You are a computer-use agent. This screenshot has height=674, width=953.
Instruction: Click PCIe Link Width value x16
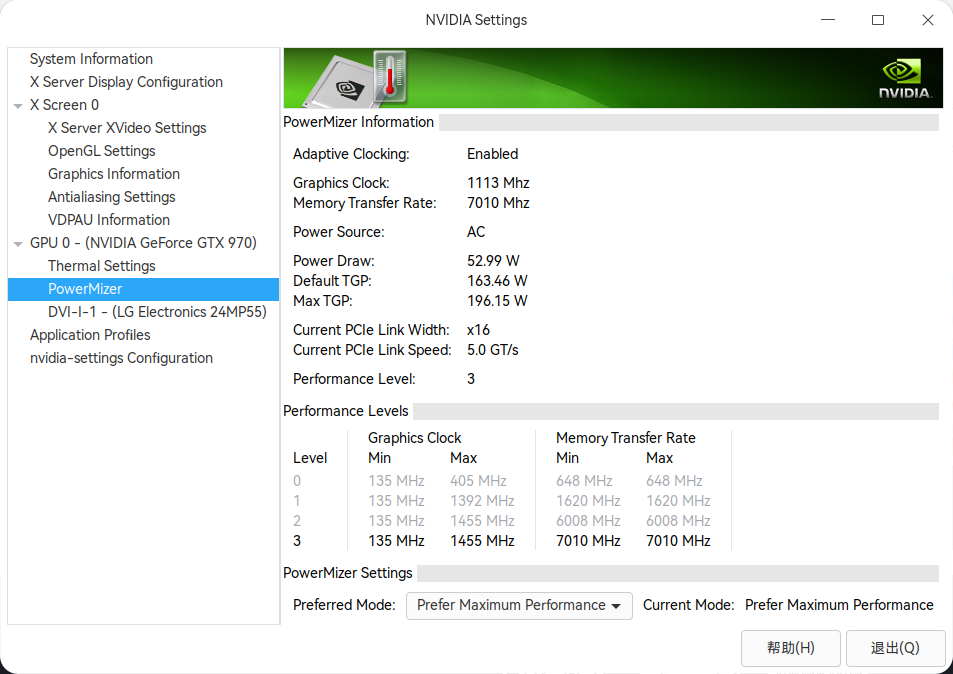pyautogui.click(x=478, y=331)
